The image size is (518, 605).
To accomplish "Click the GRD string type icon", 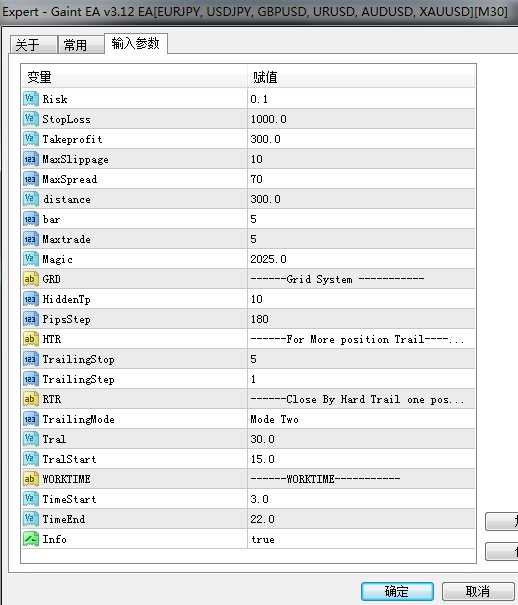I will click(x=30, y=279).
